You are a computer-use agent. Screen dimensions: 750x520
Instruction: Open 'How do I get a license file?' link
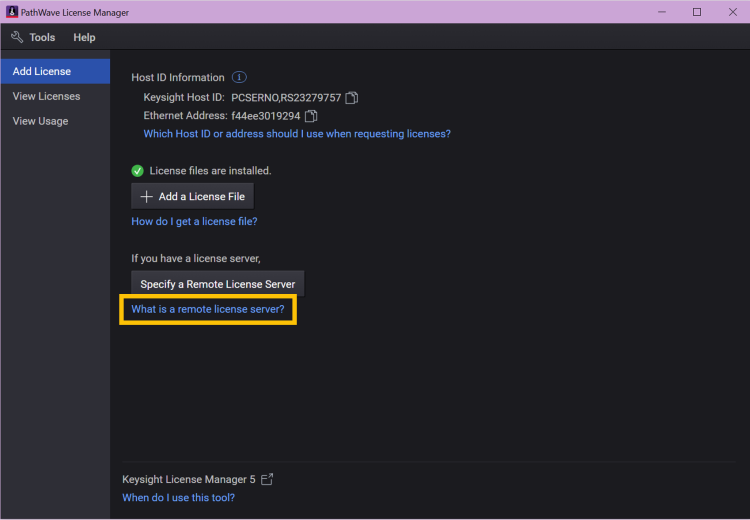point(194,221)
